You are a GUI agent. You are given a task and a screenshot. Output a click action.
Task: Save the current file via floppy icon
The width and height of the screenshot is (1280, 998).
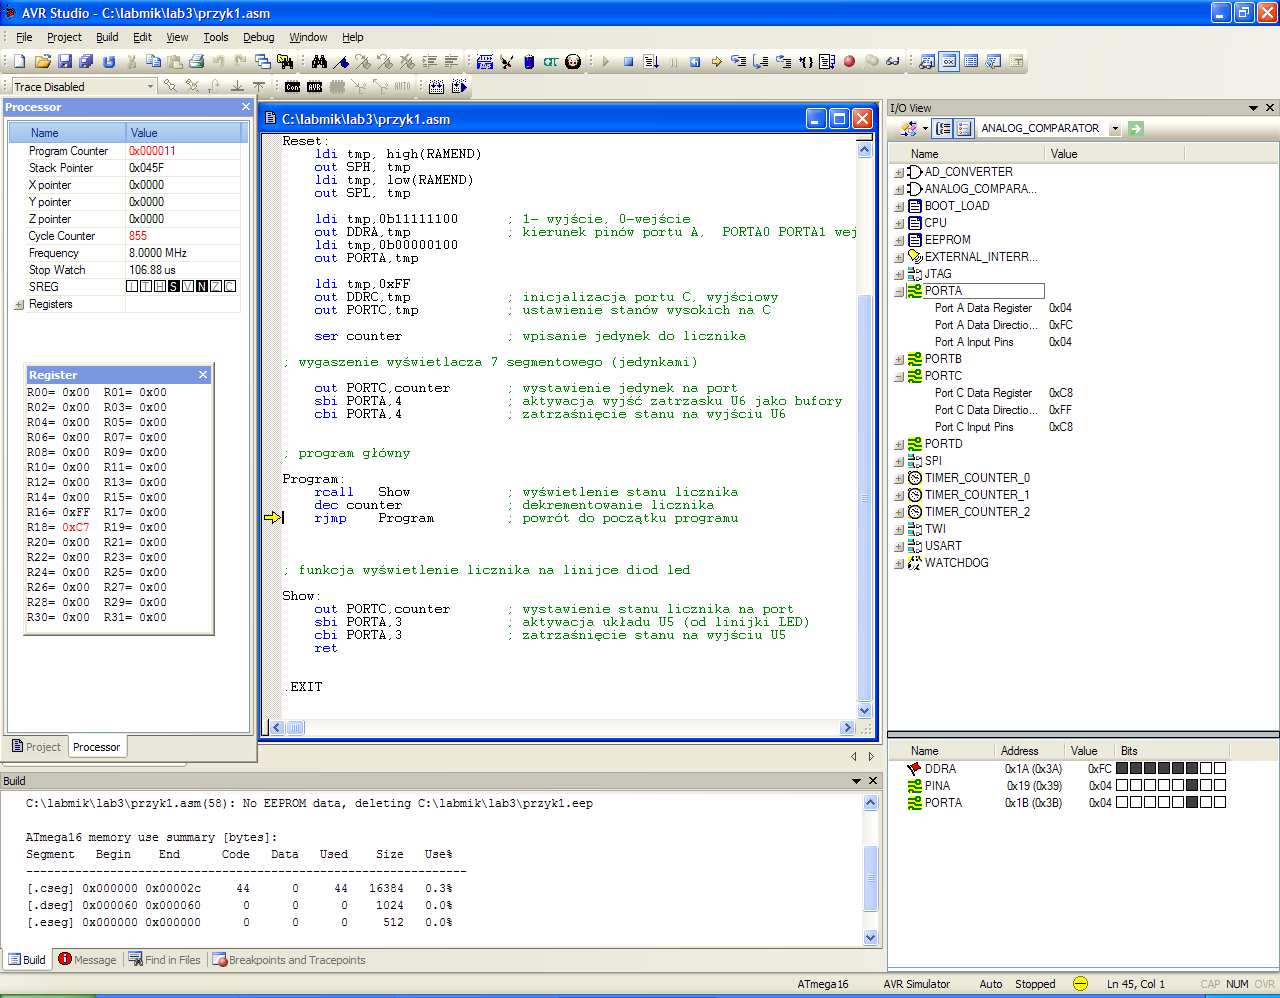(x=65, y=62)
